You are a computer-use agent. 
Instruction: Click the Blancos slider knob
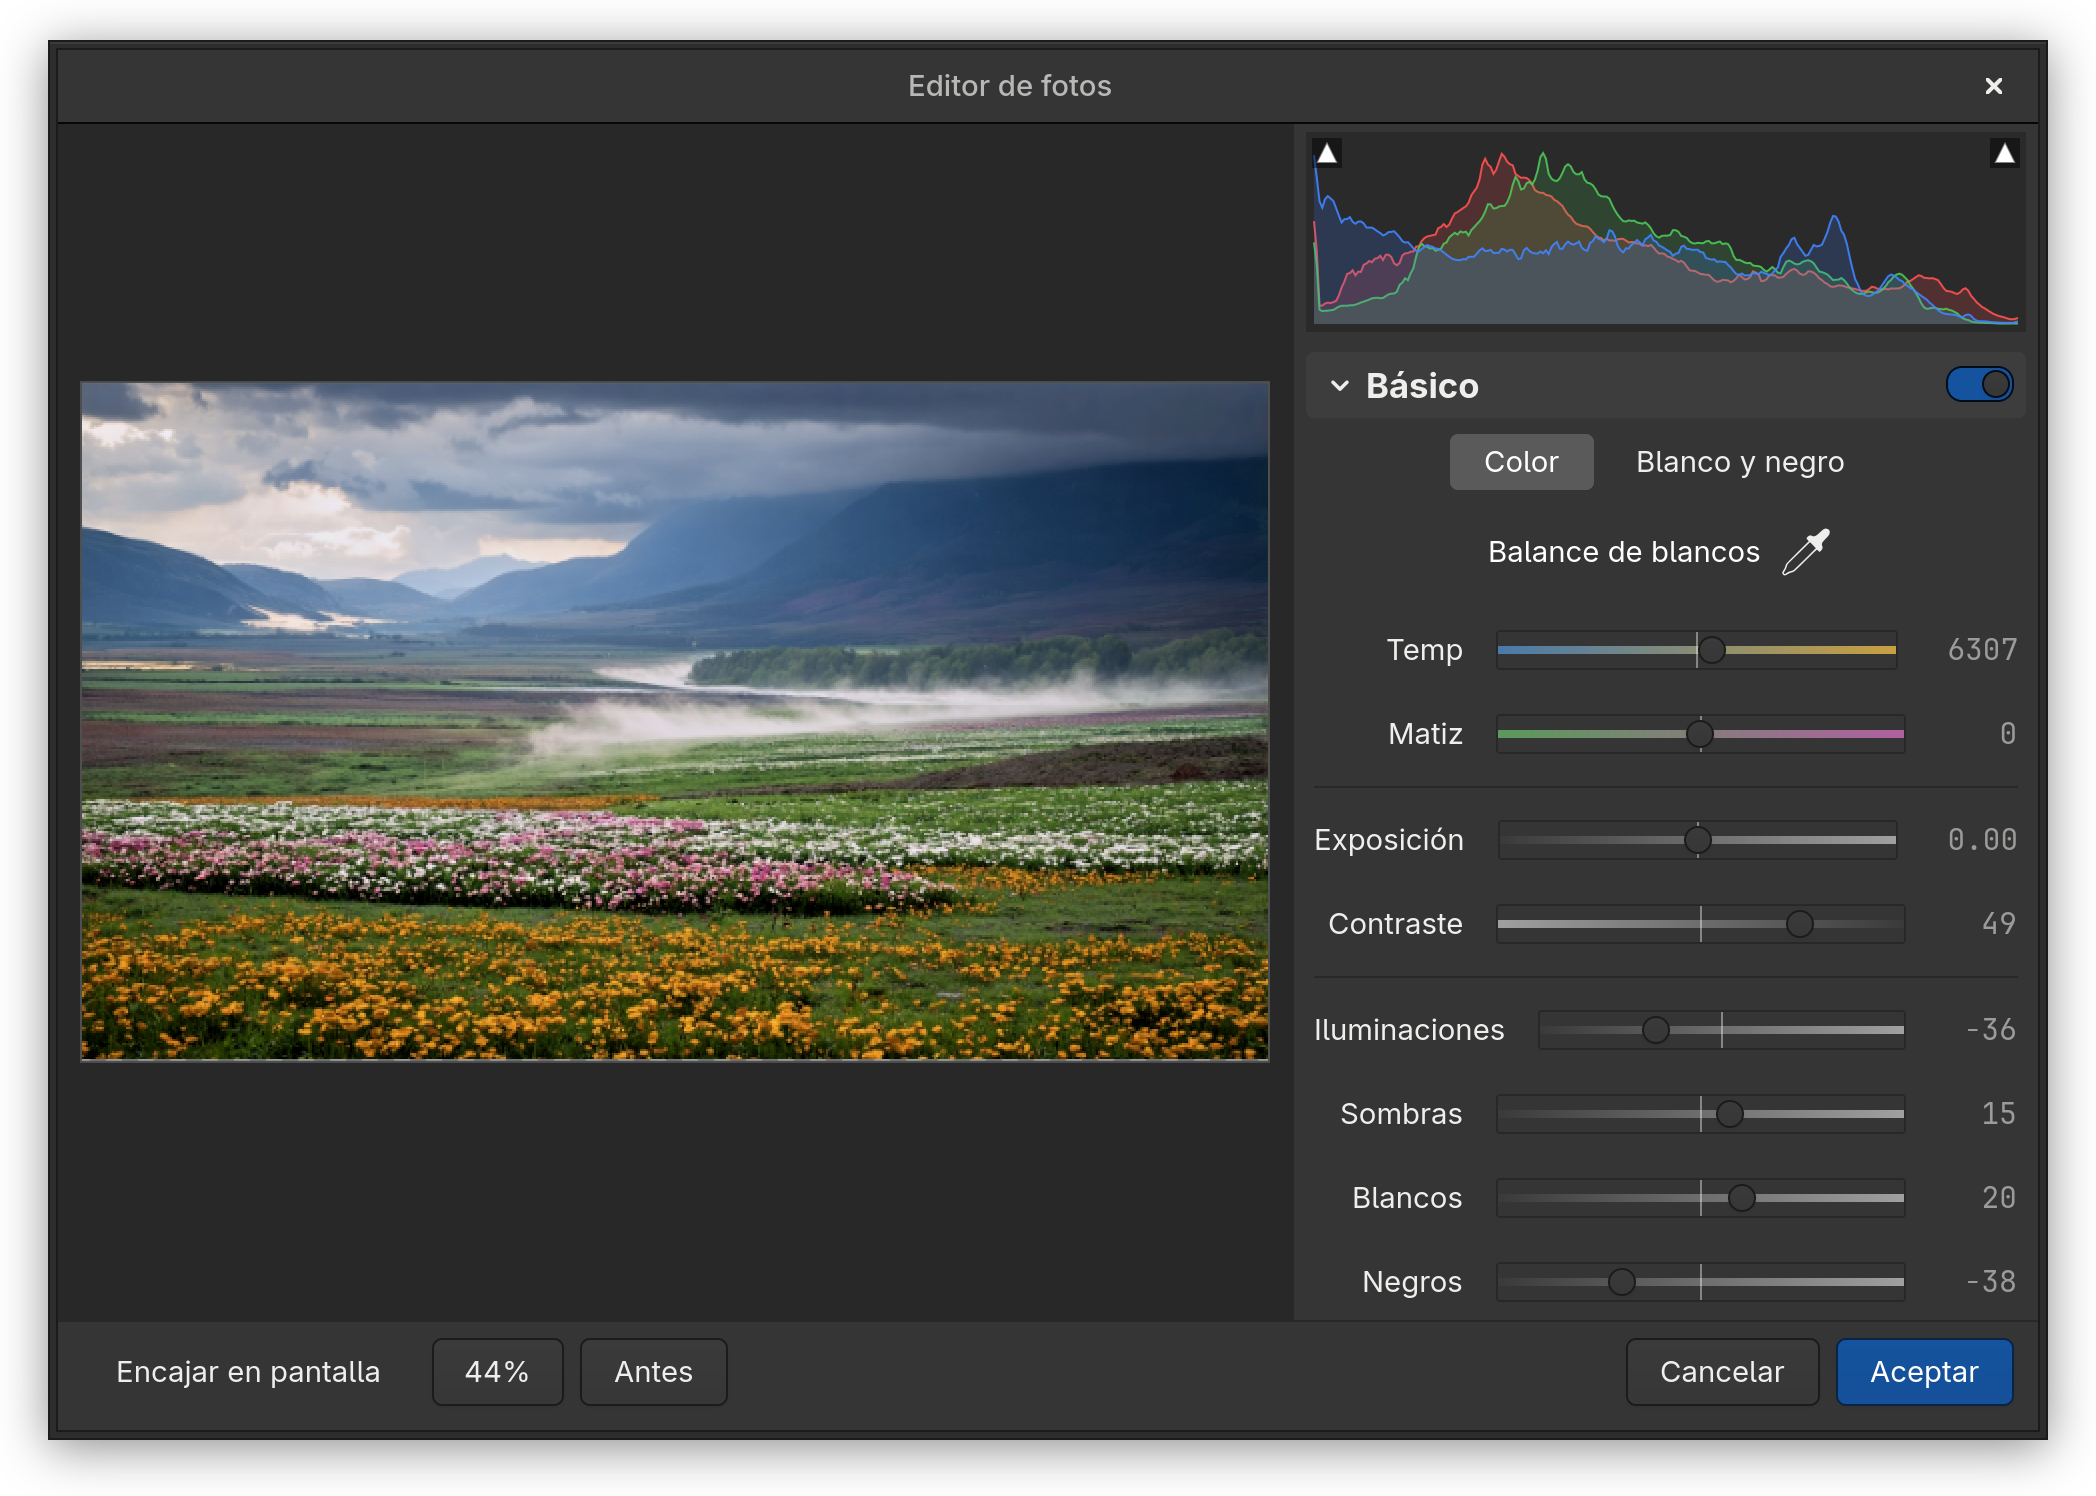[1741, 1198]
